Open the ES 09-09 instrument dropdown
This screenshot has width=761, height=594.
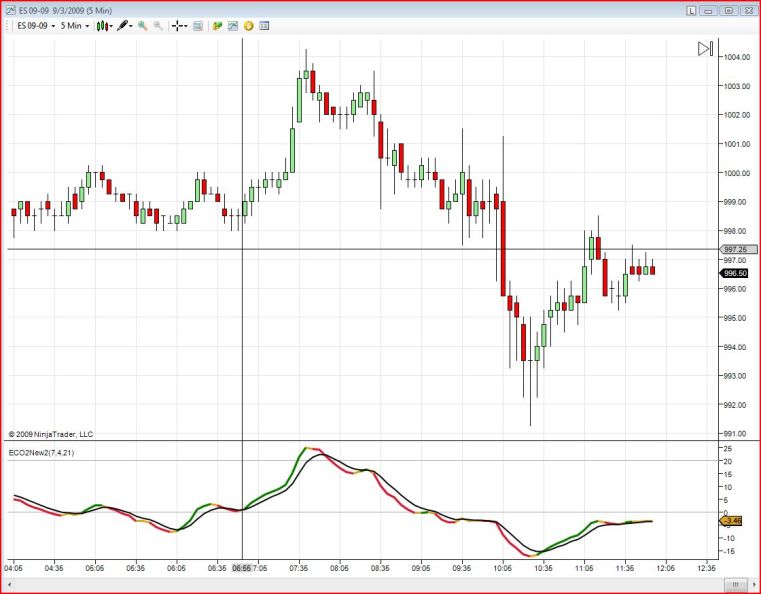click(36, 26)
